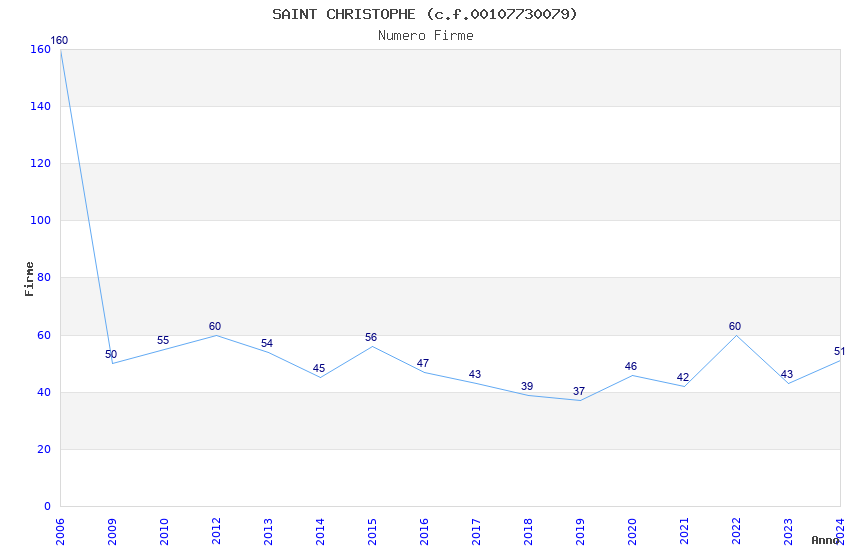
Task: Select the 45 data point at 2014
Action: [x=319, y=368]
